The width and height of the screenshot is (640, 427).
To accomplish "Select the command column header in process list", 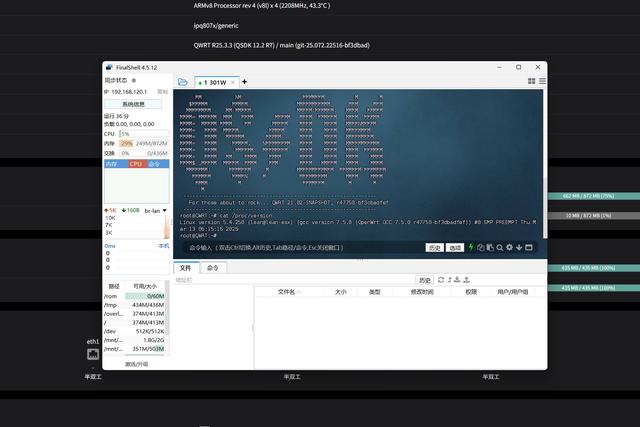I will (158, 164).
